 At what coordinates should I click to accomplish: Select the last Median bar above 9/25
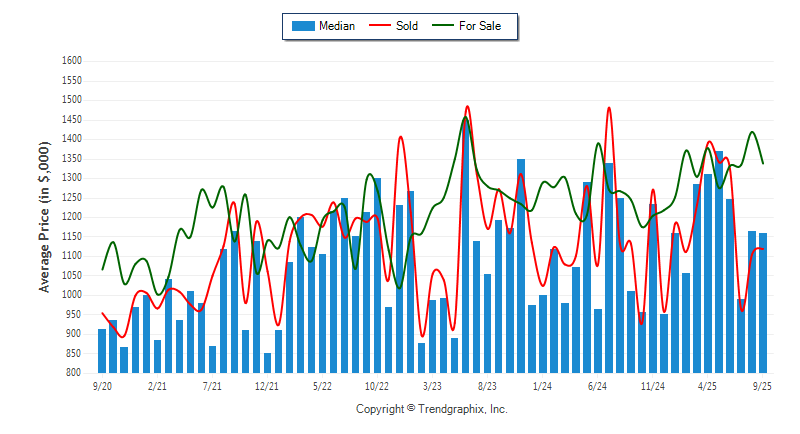coord(763,302)
